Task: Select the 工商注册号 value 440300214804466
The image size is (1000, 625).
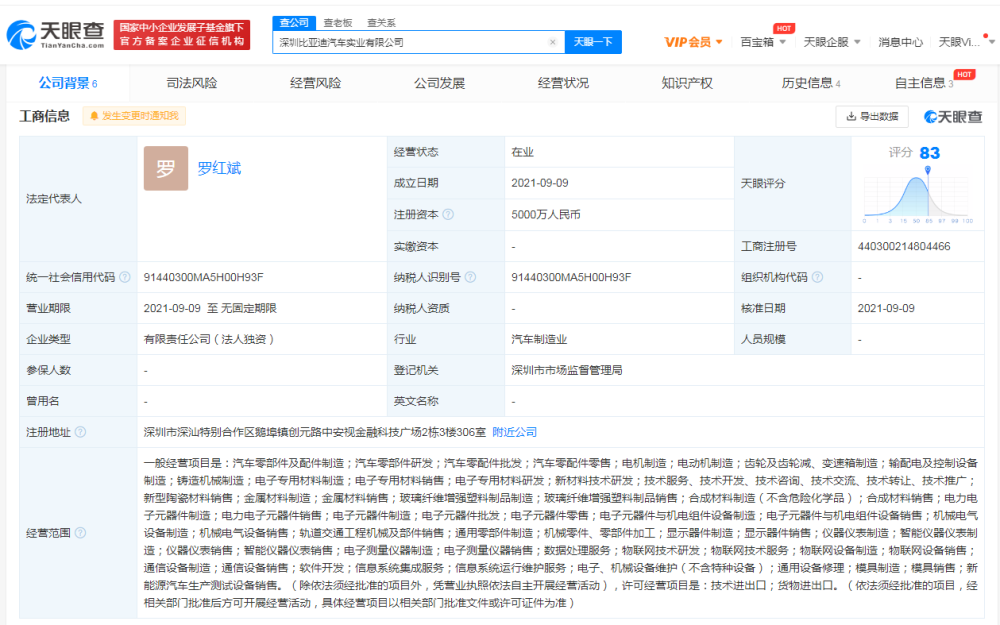Action: click(x=904, y=246)
